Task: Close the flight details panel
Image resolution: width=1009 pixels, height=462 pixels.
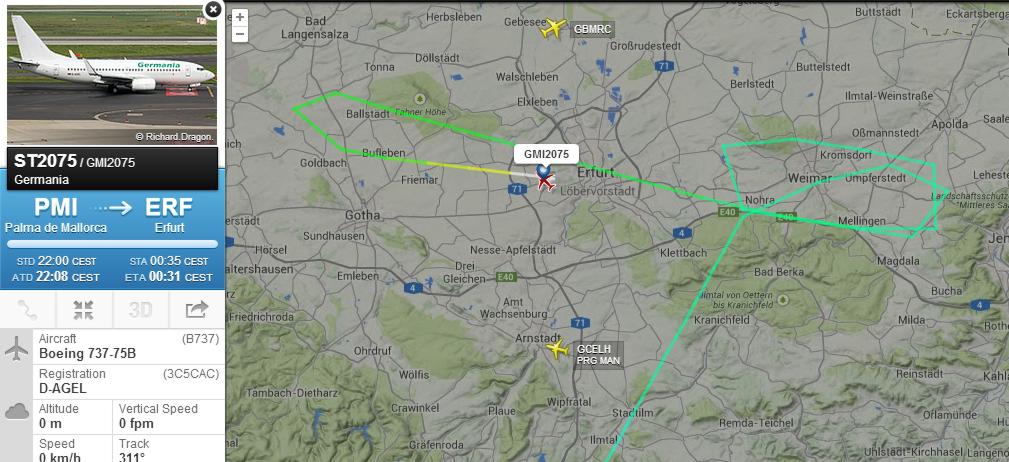Action: pyautogui.click(x=212, y=9)
